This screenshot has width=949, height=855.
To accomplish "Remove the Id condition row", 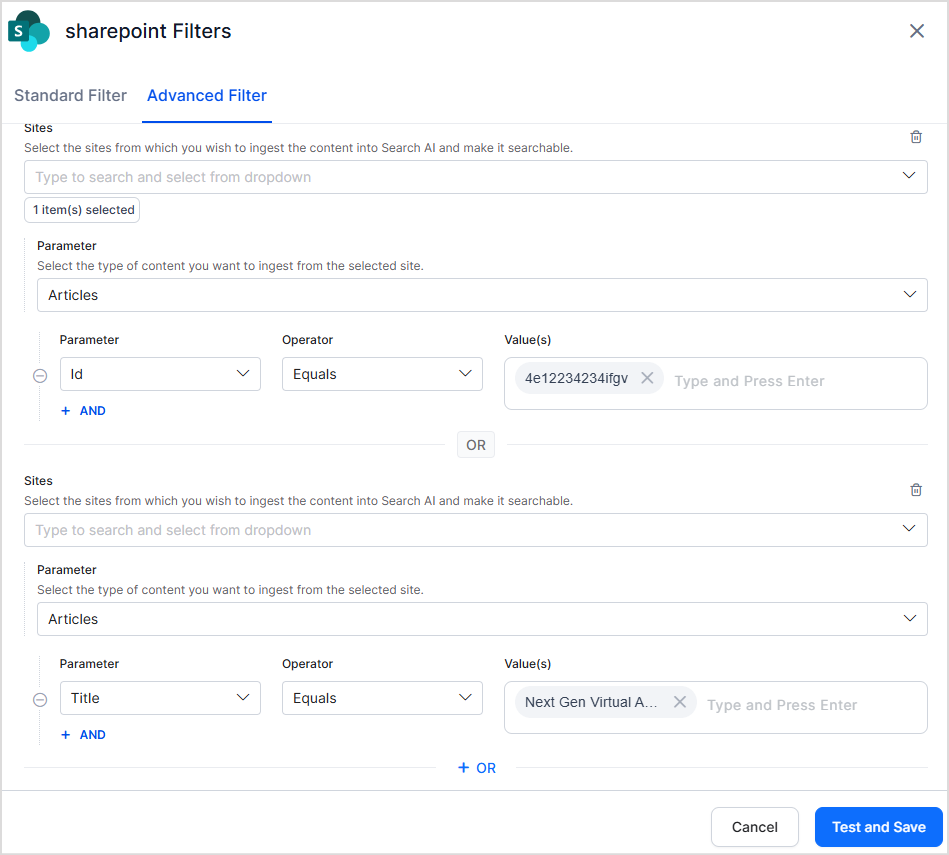I will [x=40, y=376].
